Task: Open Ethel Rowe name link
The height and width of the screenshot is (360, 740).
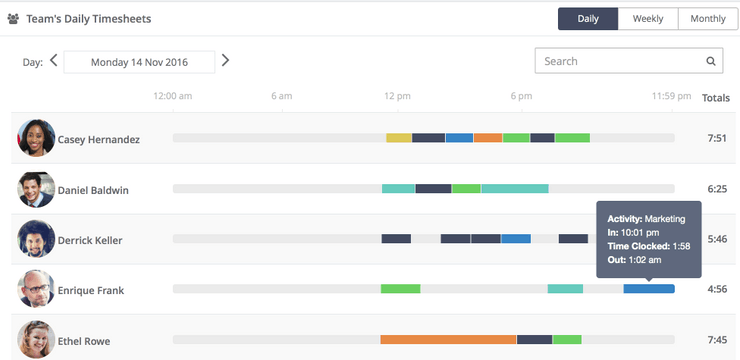Action: (x=84, y=341)
